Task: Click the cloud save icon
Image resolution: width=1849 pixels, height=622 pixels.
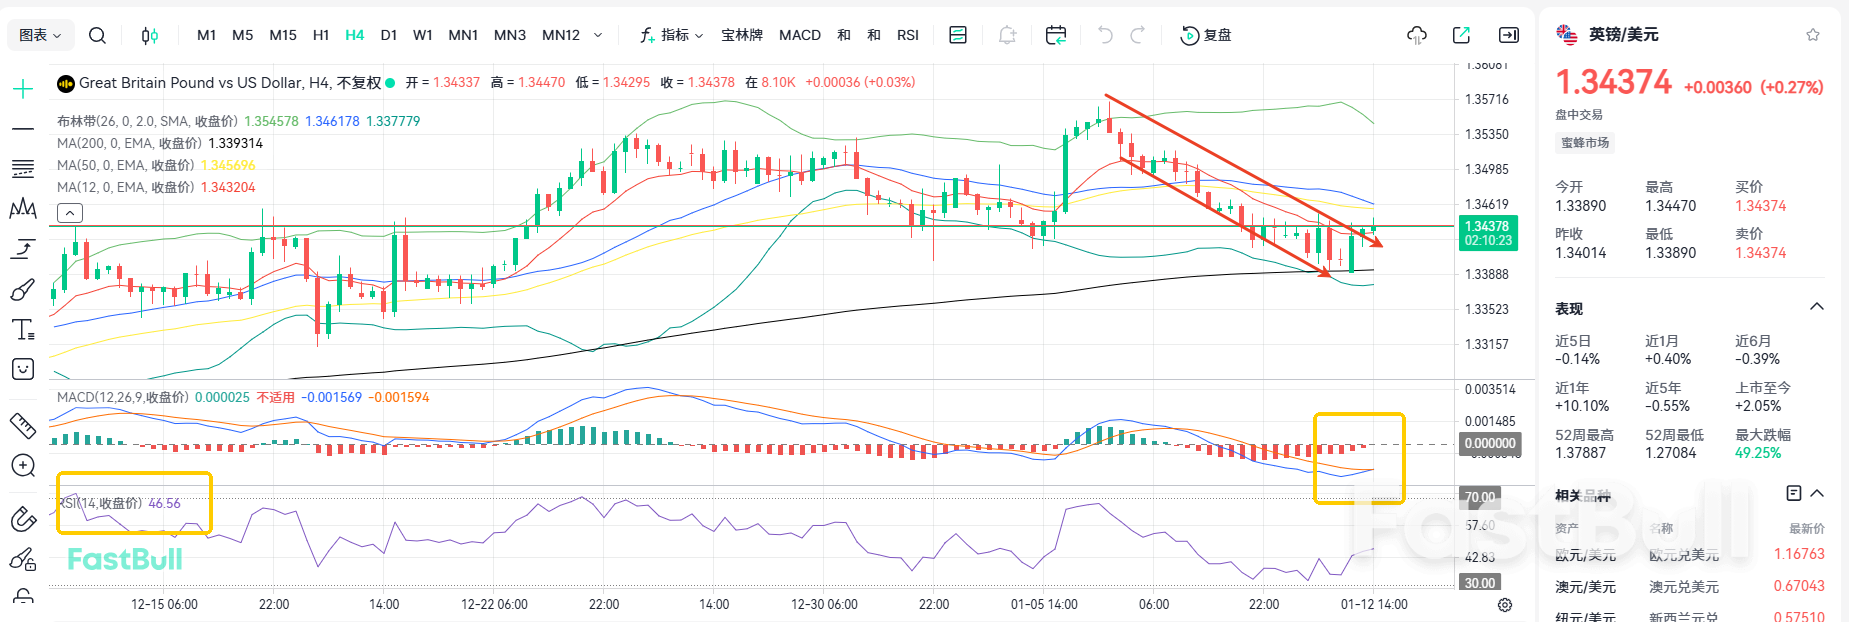Action: tap(1416, 35)
